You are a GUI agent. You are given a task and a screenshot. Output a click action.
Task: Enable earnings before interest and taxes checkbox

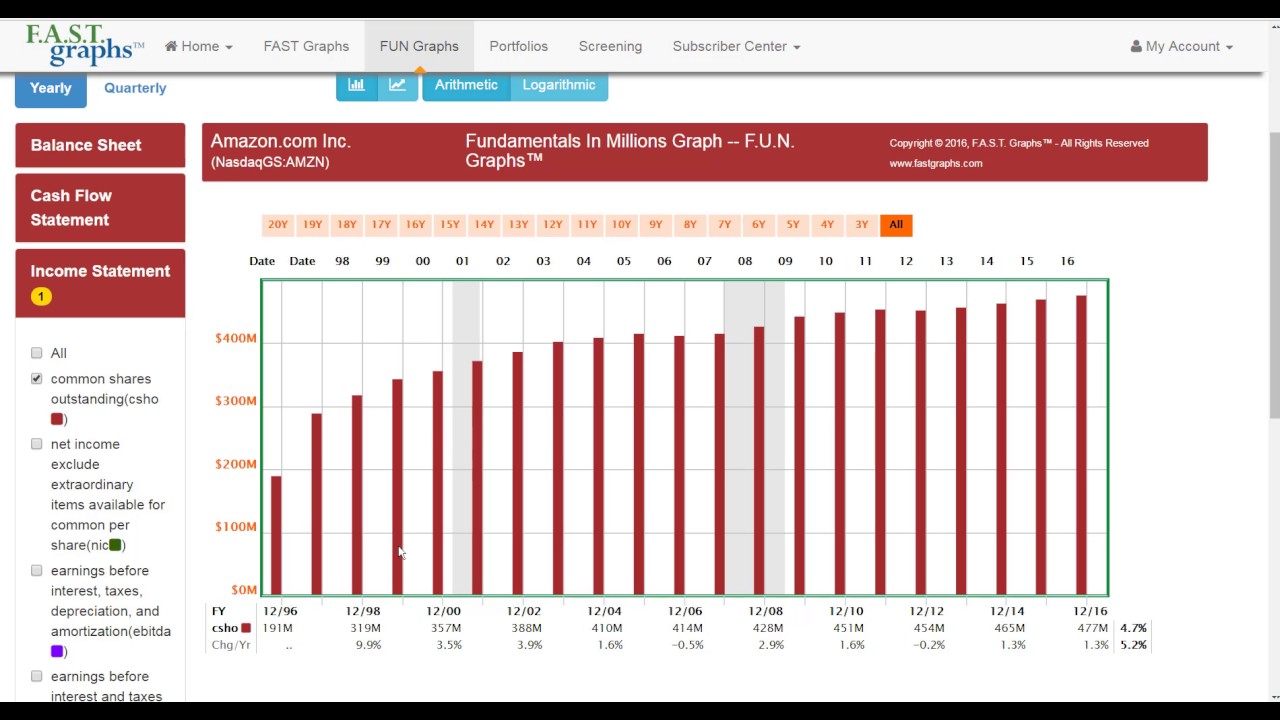pos(37,677)
